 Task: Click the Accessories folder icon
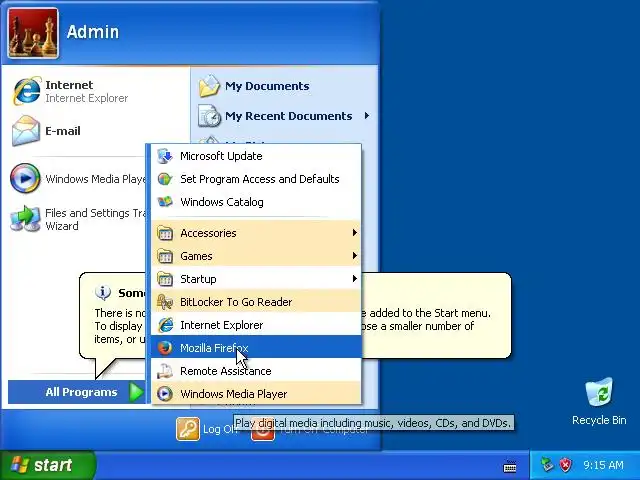(x=165, y=233)
